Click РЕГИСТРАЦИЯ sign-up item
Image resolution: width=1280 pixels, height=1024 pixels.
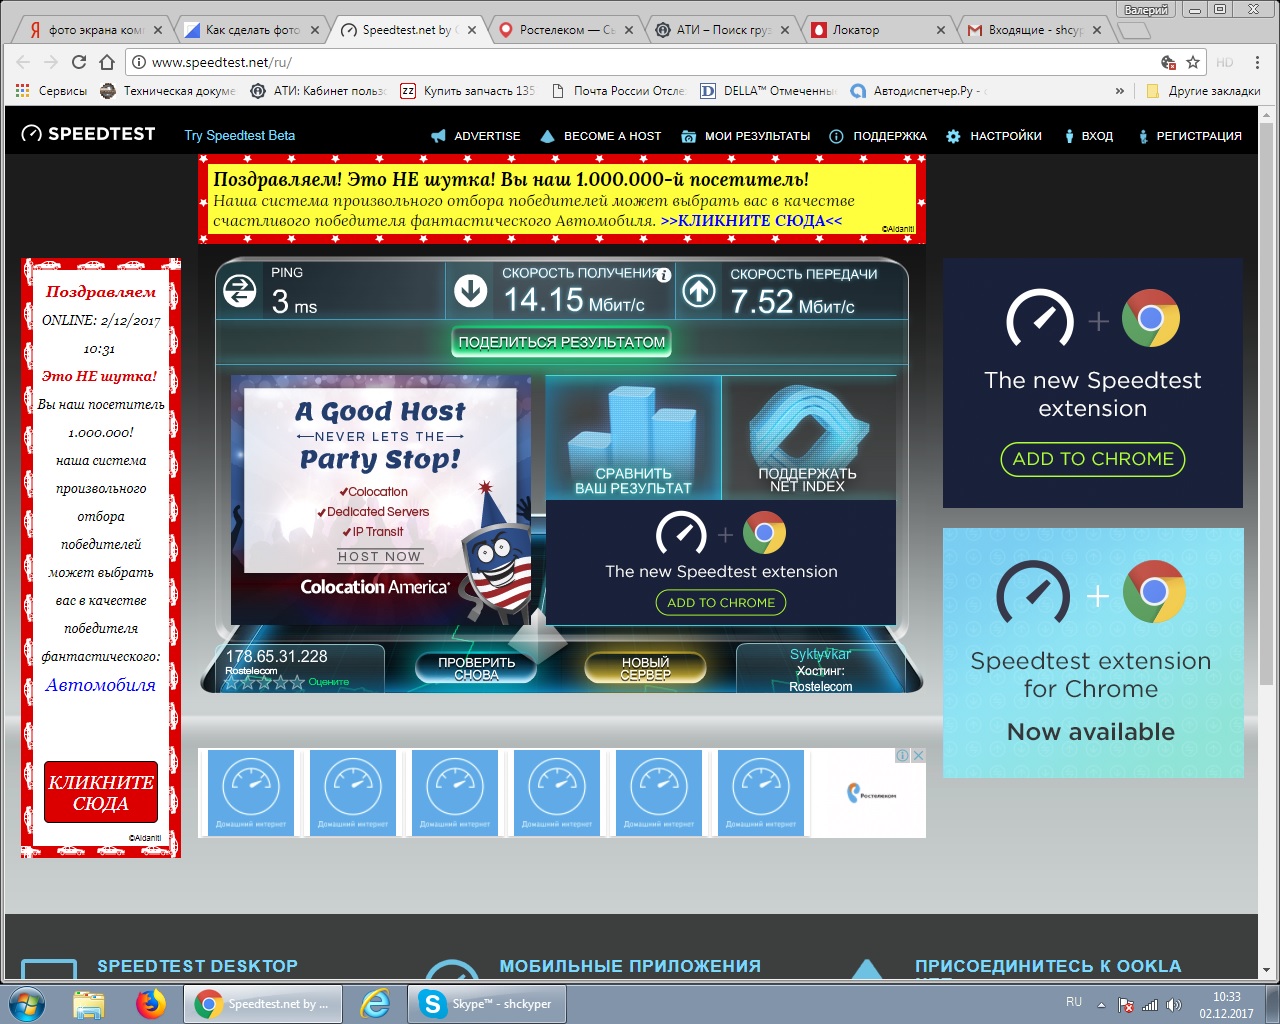pyautogui.click(x=1190, y=136)
